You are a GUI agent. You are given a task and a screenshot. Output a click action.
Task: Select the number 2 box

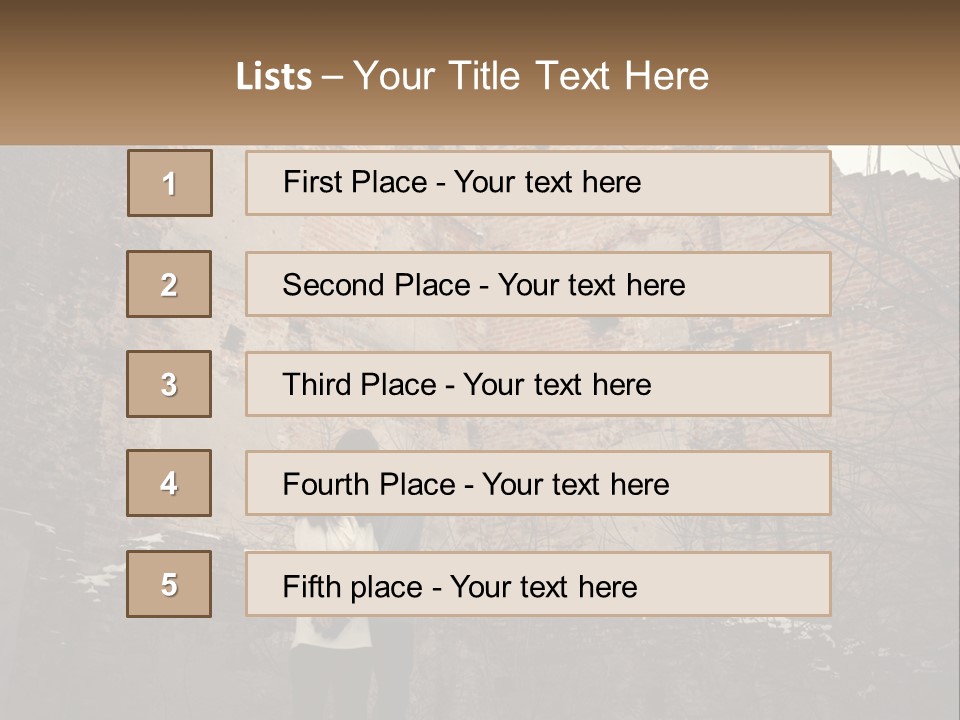pos(169,285)
